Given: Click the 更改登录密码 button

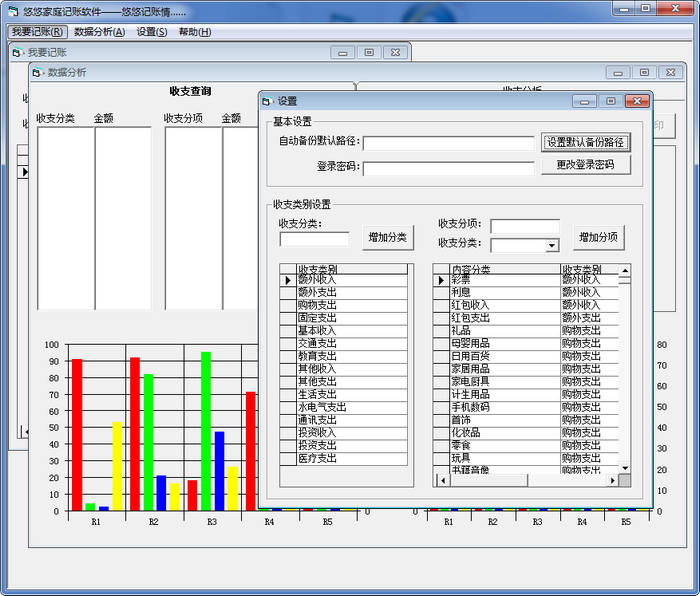Looking at the screenshot, I should click(x=586, y=165).
